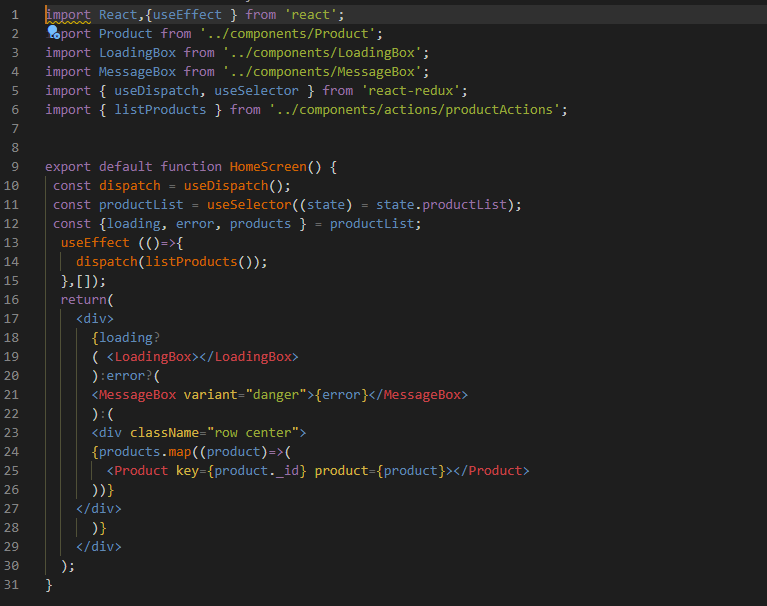The width and height of the screenshot is (767, 606).
Task: Click 'products' in the destructuring on line 12
Action: 260,224
